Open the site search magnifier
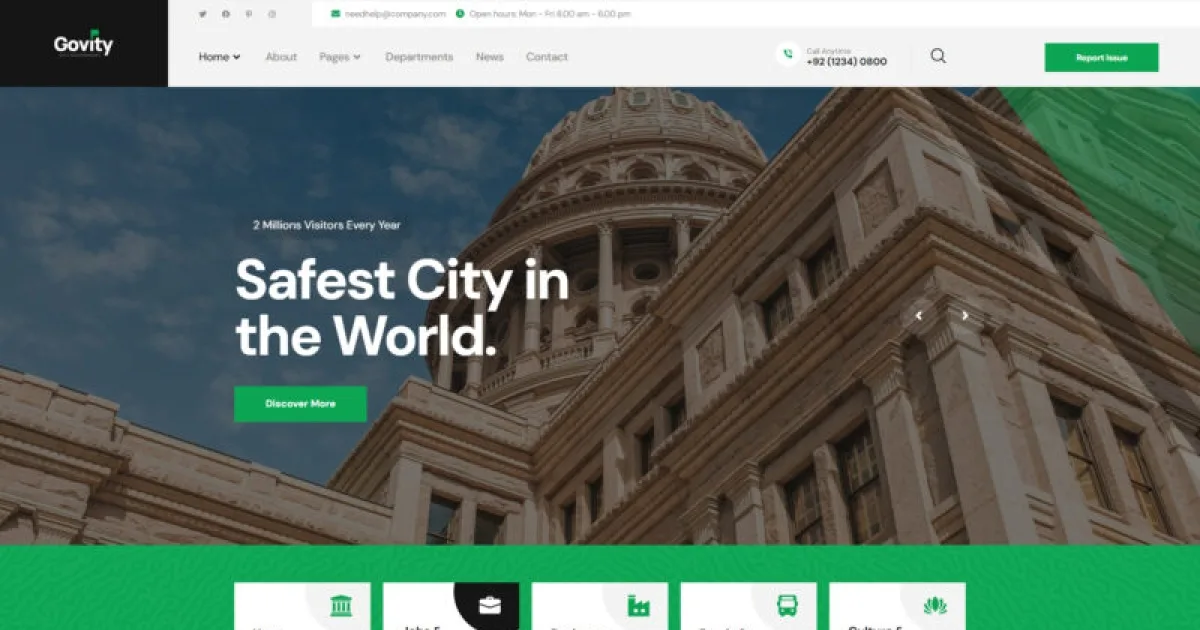The width and height of the screenshot is (1200, 630). 938,56
